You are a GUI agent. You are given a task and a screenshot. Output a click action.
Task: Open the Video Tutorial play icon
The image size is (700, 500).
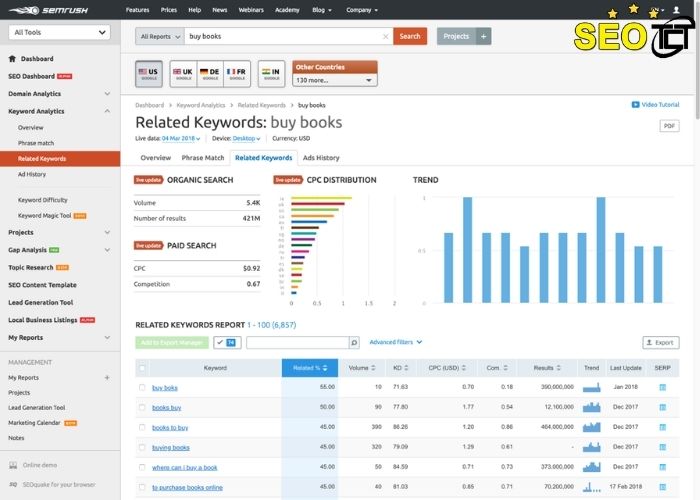click(x=635, y=104)
